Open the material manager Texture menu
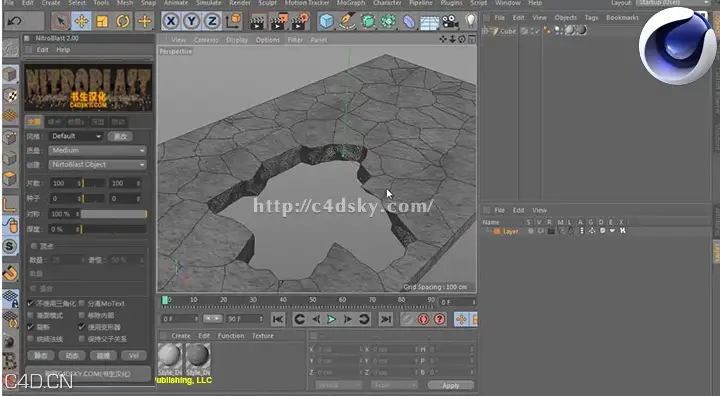Image resolution: width=720 pixels, height=396 pixels. [x=263, y=336]
